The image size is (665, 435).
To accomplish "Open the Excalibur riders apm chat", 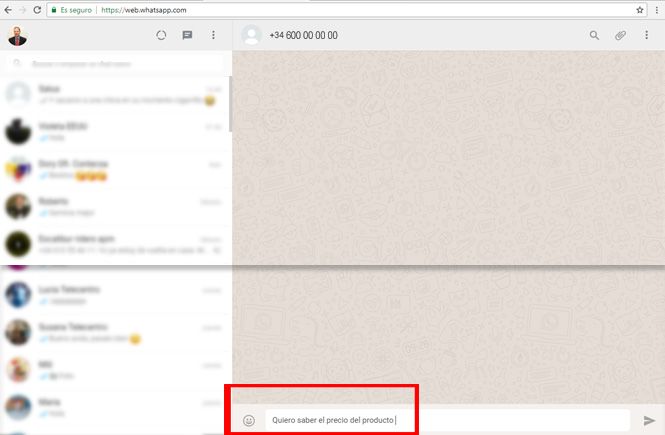I will 115,244.
